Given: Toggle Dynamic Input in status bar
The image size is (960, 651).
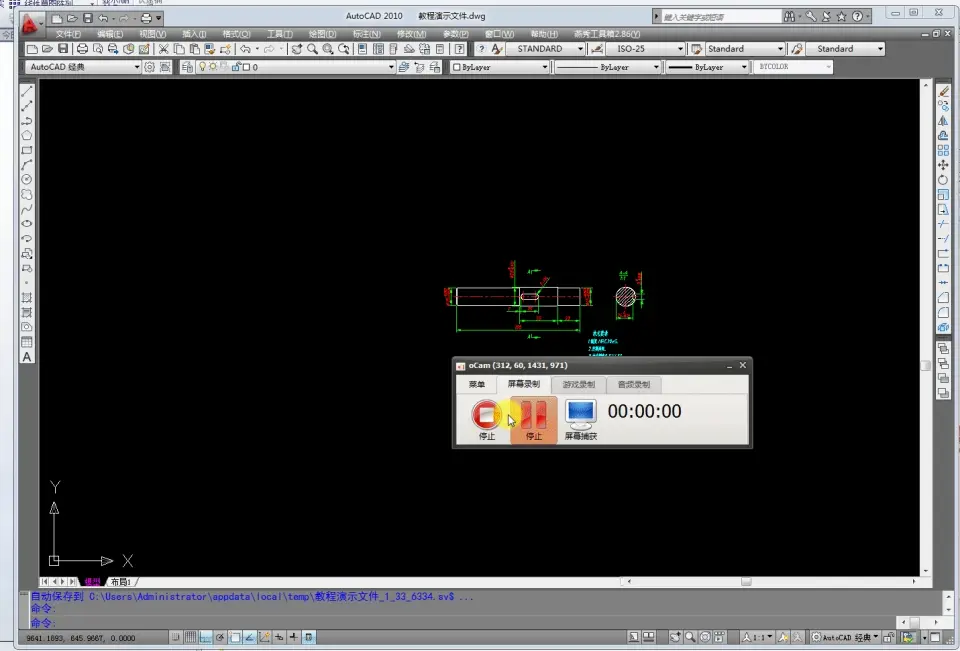Looking at the screenshot, I should coord(279,638).
